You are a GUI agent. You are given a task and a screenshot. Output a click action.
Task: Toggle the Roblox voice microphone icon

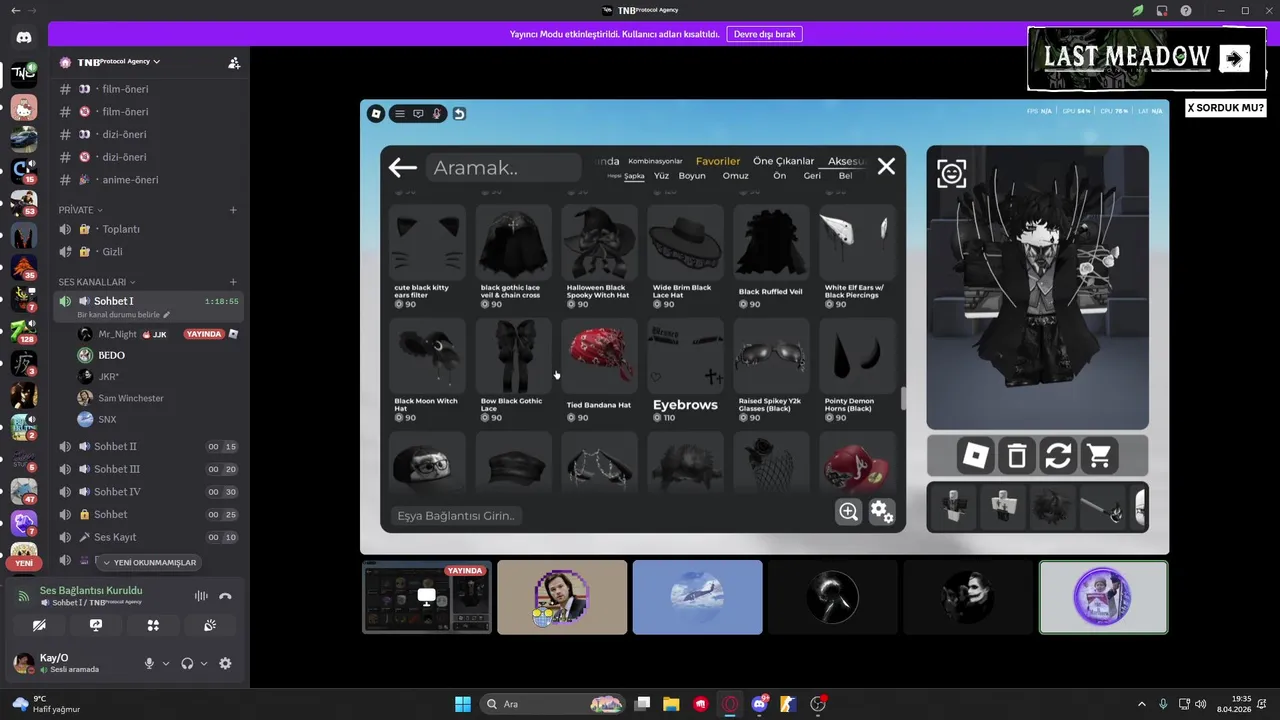437,114
